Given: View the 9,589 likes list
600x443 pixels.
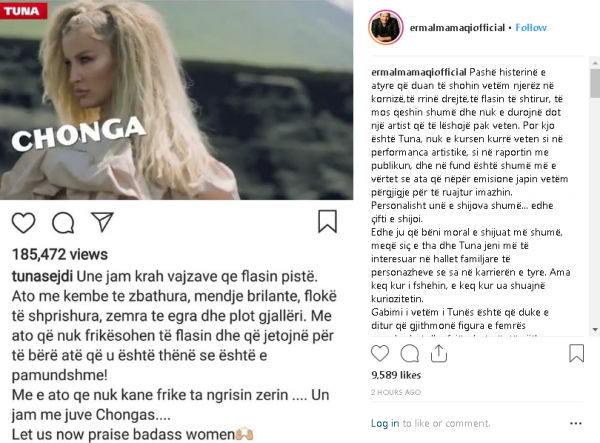Looking at the screenshot, I should pos(396,375).
